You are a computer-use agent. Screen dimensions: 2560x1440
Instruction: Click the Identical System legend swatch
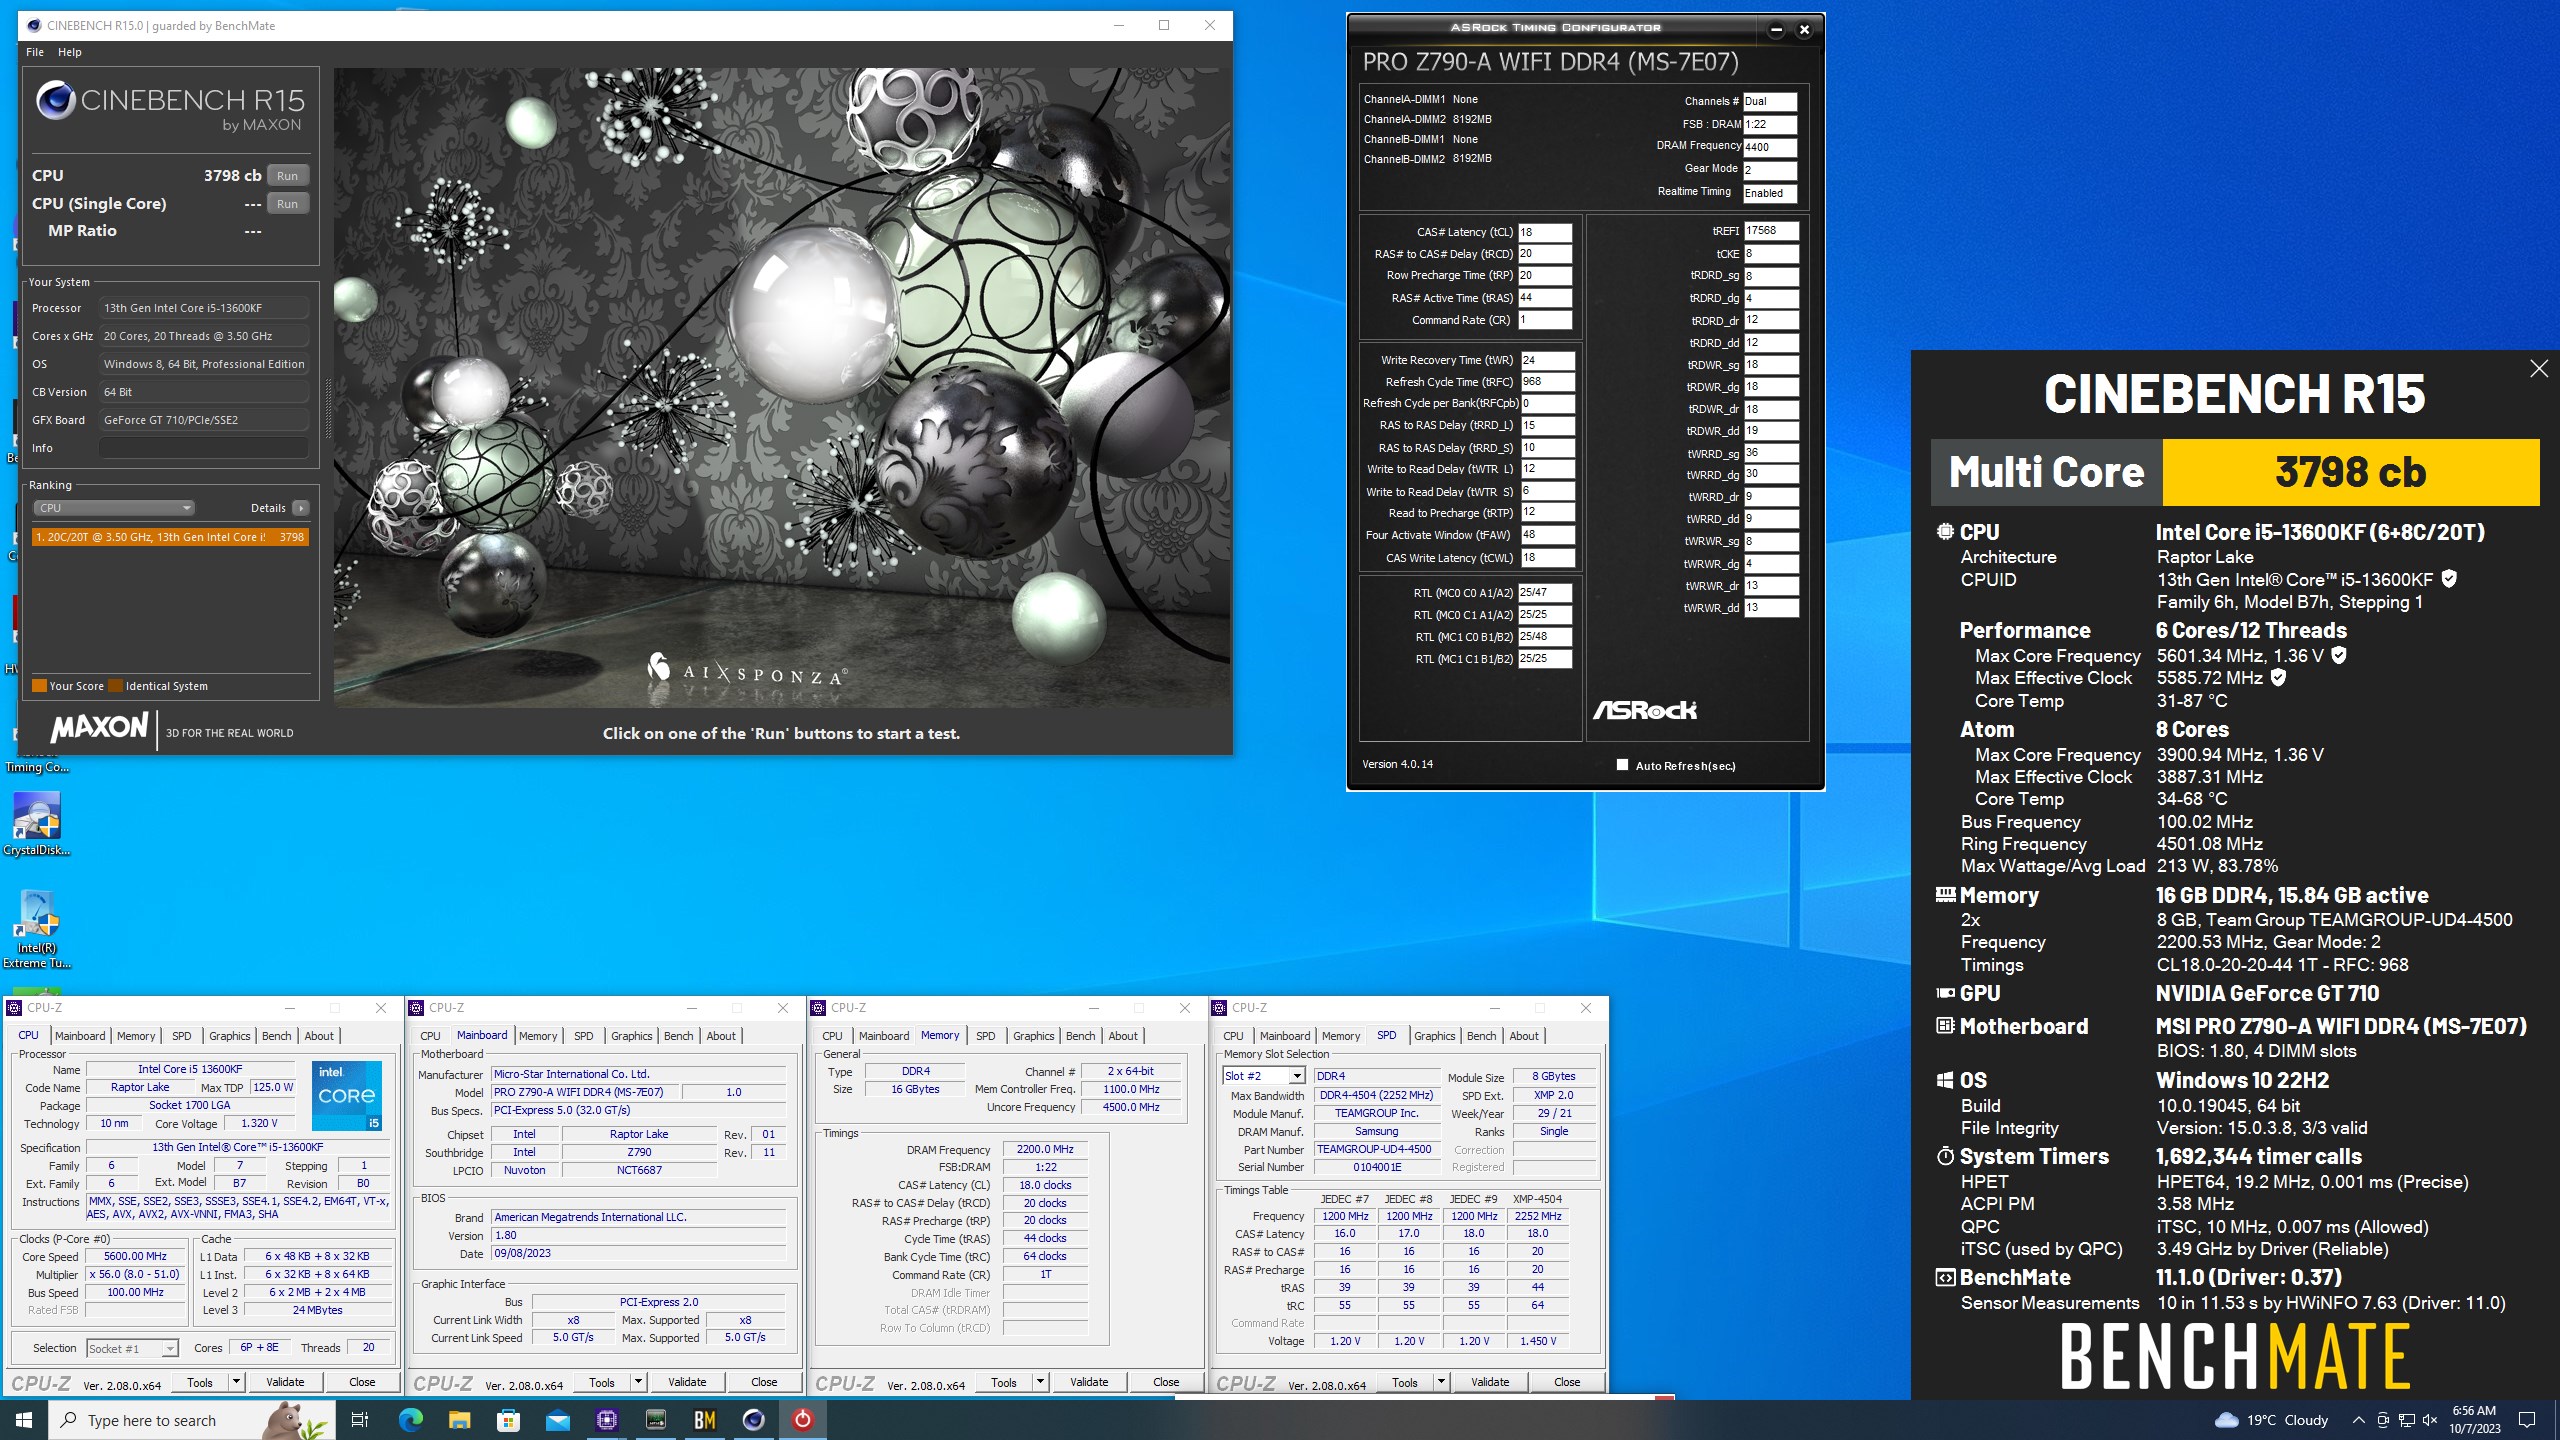[x=115, y=686]
